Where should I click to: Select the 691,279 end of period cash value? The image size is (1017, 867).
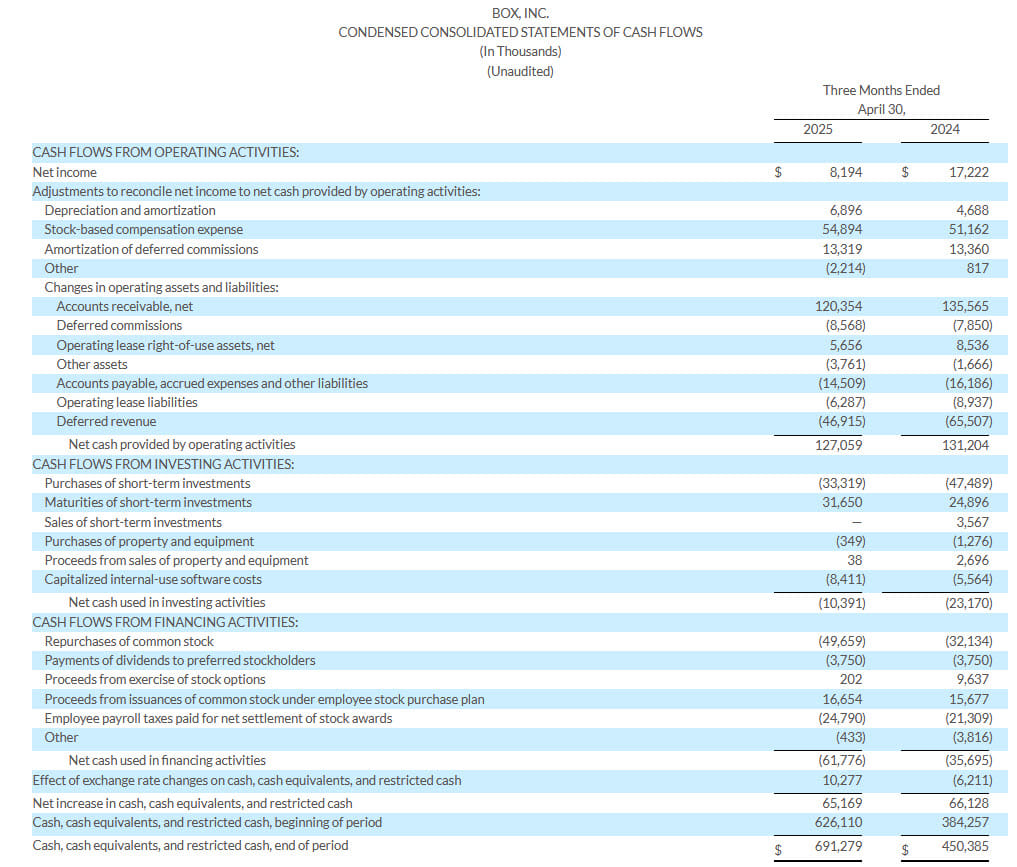point(839,846)
